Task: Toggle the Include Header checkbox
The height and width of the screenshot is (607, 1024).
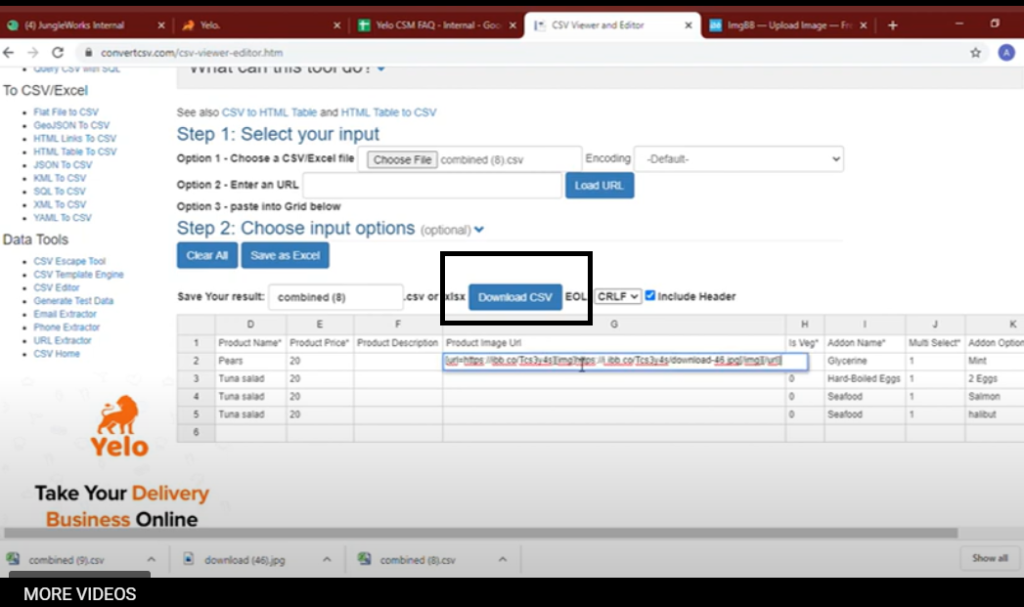Action: pyautogui.click(x=651, y=296)
